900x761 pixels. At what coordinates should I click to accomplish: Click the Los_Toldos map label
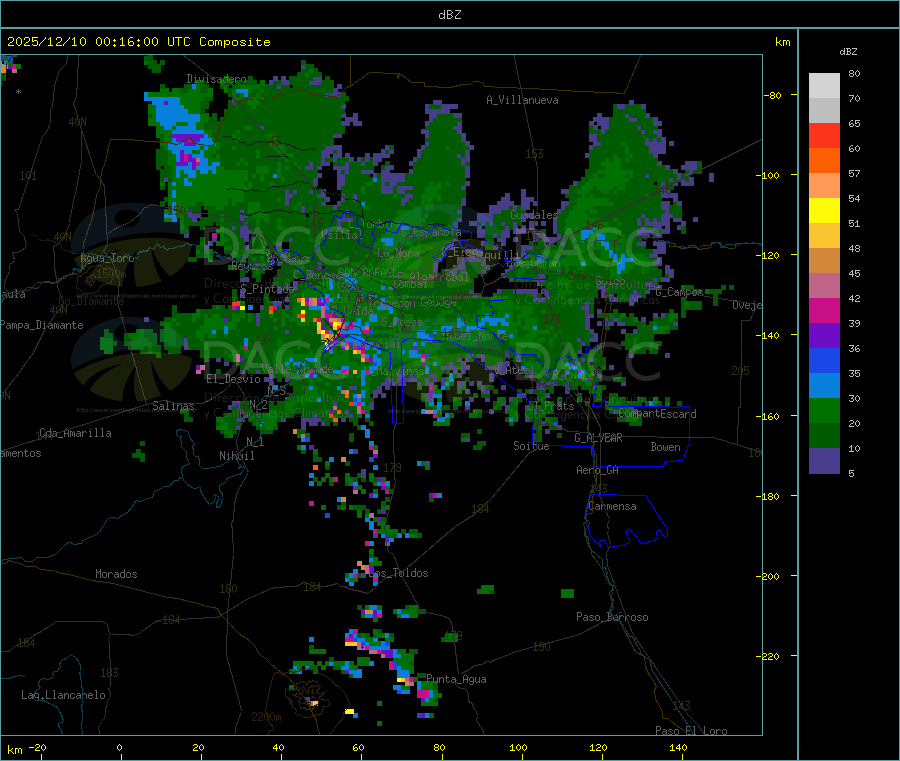[x=399, y=573]
